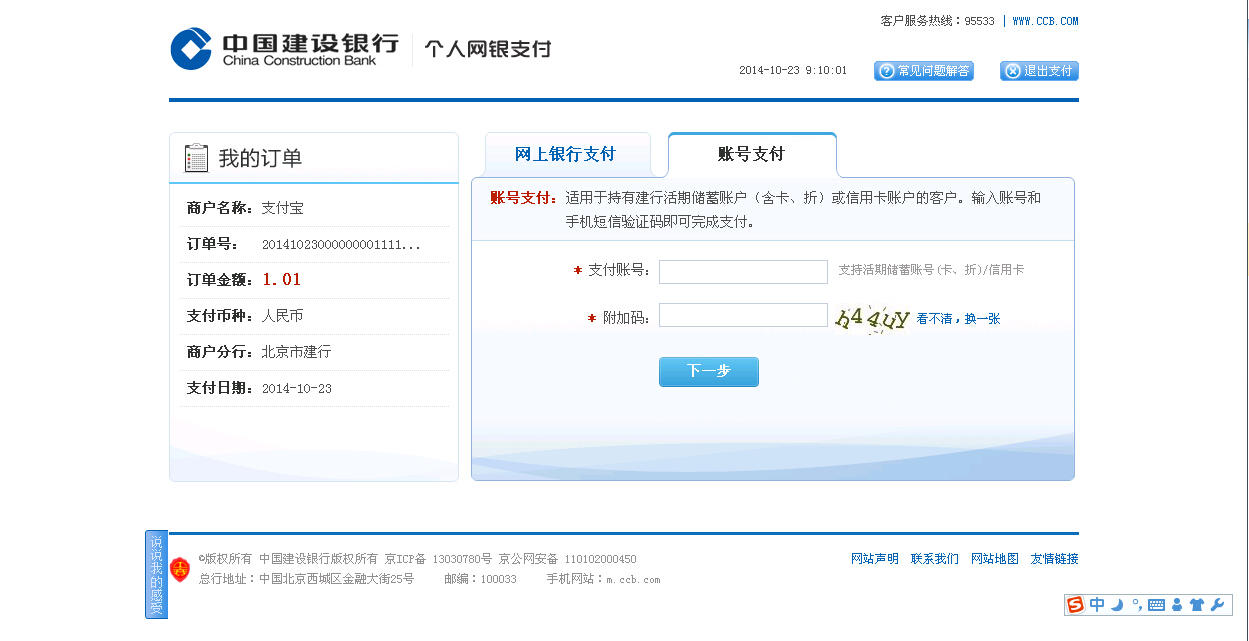Toggle full/half width moon icon
Image resolution: width=1249 pixels, height=641 pixels.
click(x=1117, y=605)
